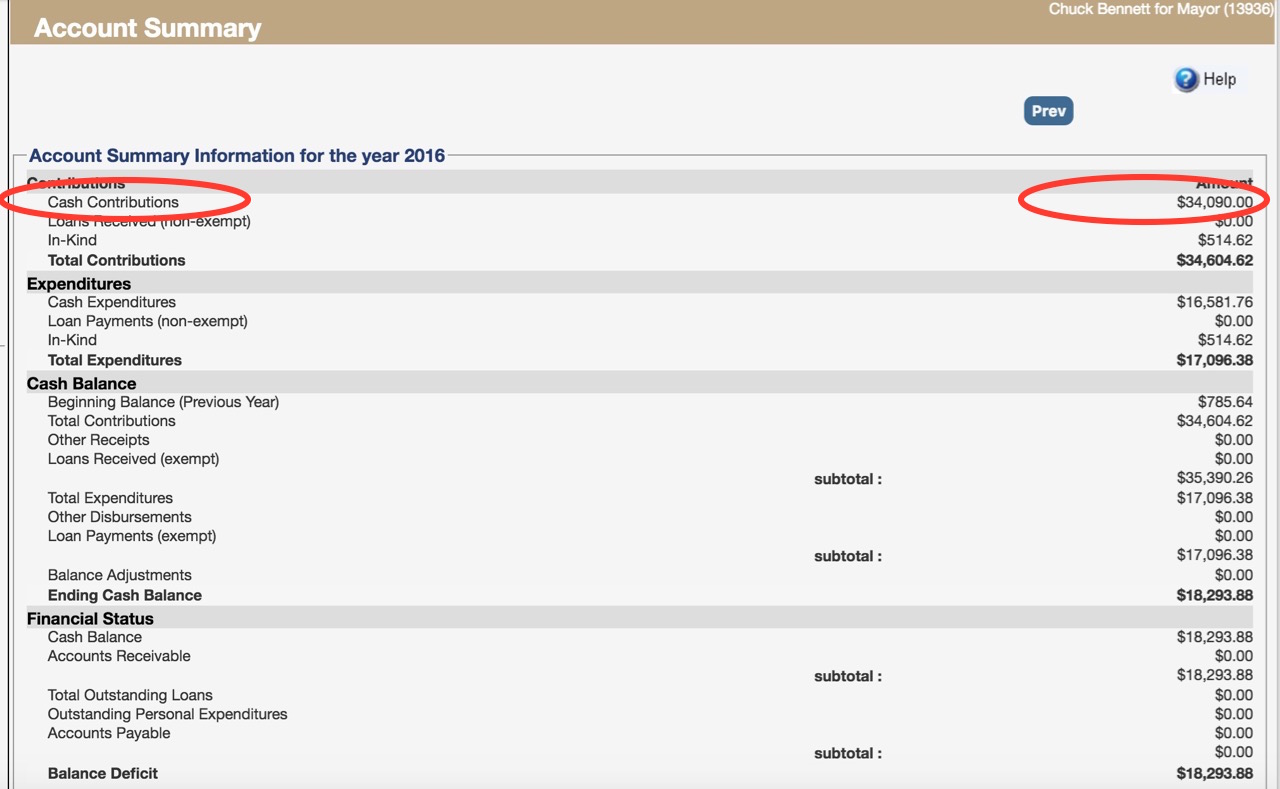Click the Total Contributions bold amount $34,604.62
The width and height of the screenshot is (1280, 789).
pos(1214,260)
